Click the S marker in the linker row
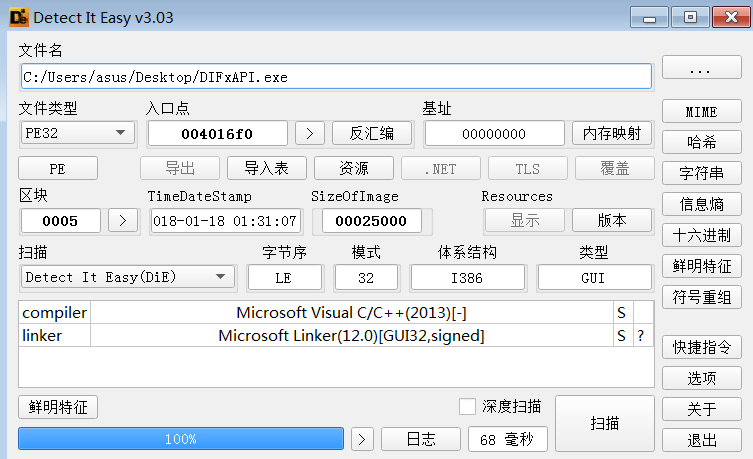753x459 pixels. pos(621,336)
